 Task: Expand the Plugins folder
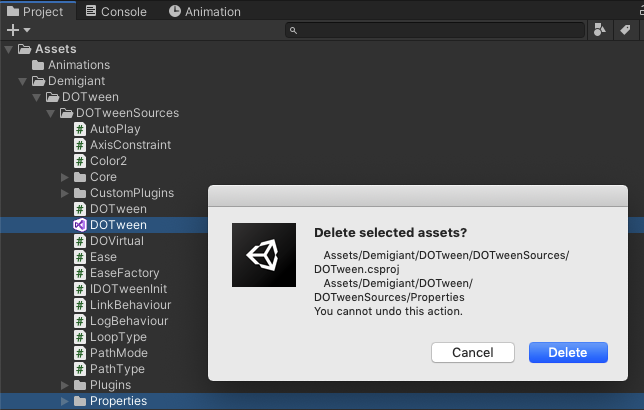[x=64, y=385]
